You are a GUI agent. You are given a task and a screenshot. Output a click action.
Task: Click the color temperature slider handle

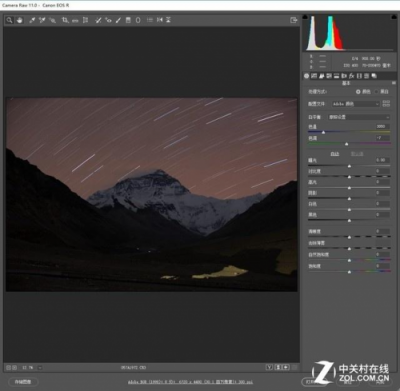pyautogui.click(x=323, y=132)
